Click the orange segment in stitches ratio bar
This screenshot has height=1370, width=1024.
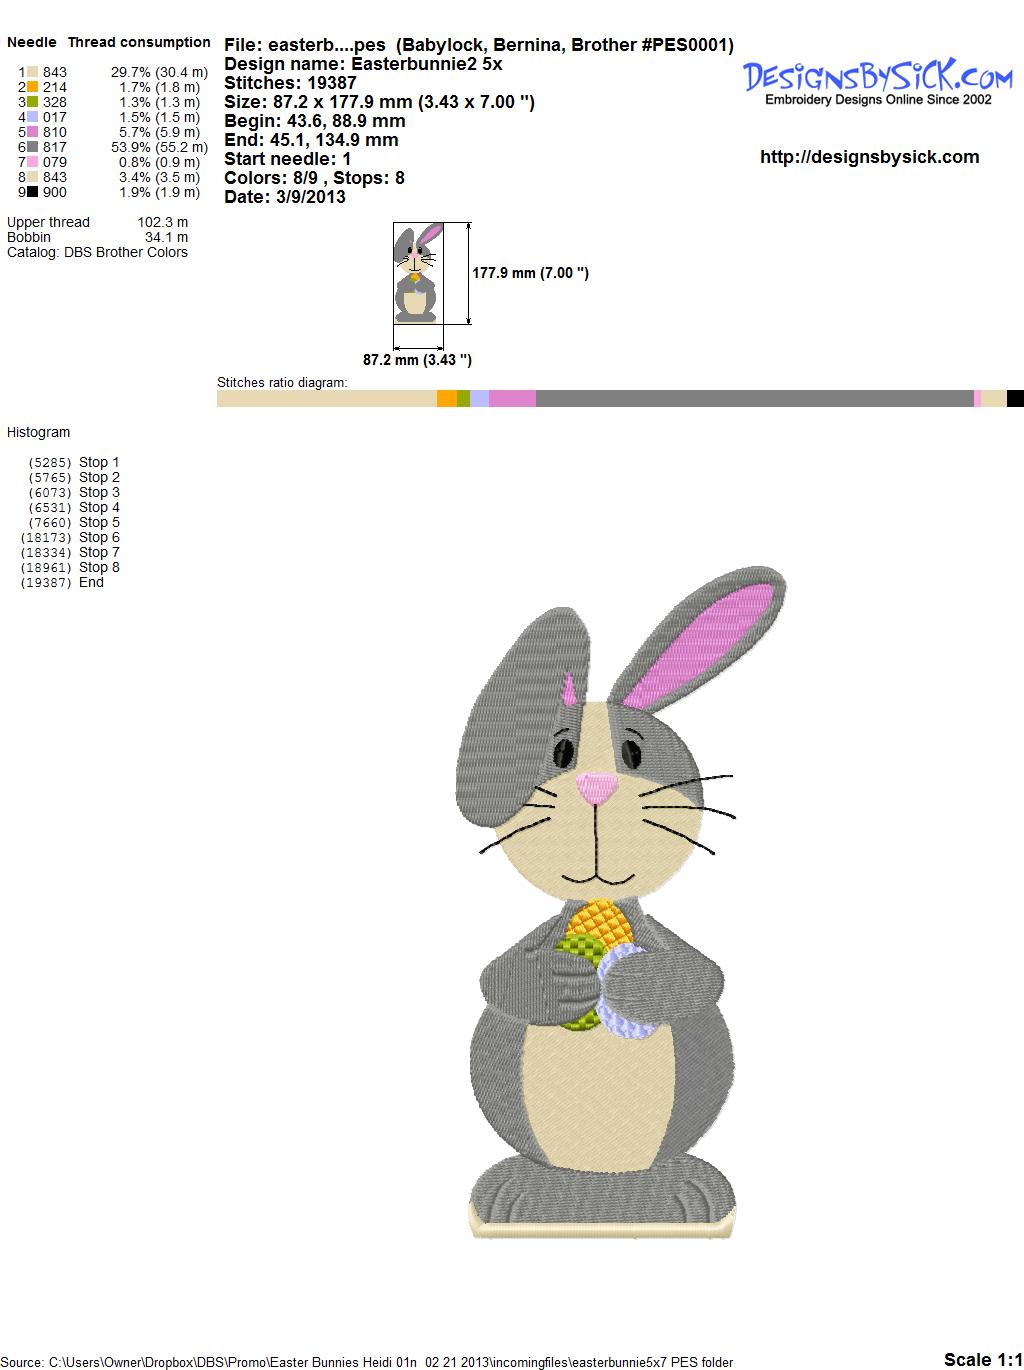pos(446,399)
